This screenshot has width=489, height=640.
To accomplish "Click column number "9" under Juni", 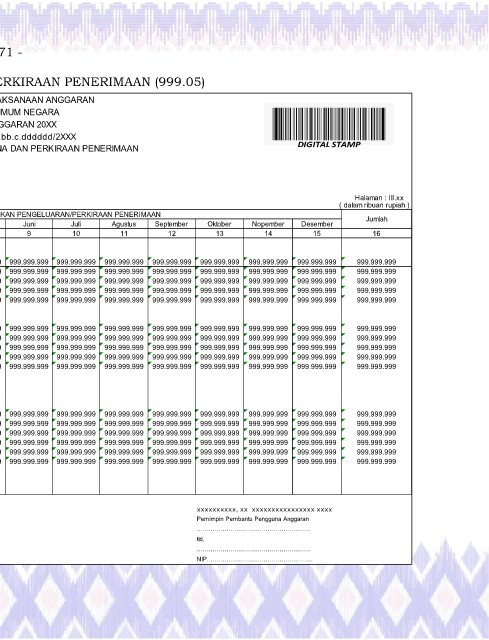I will coord(29,233).
